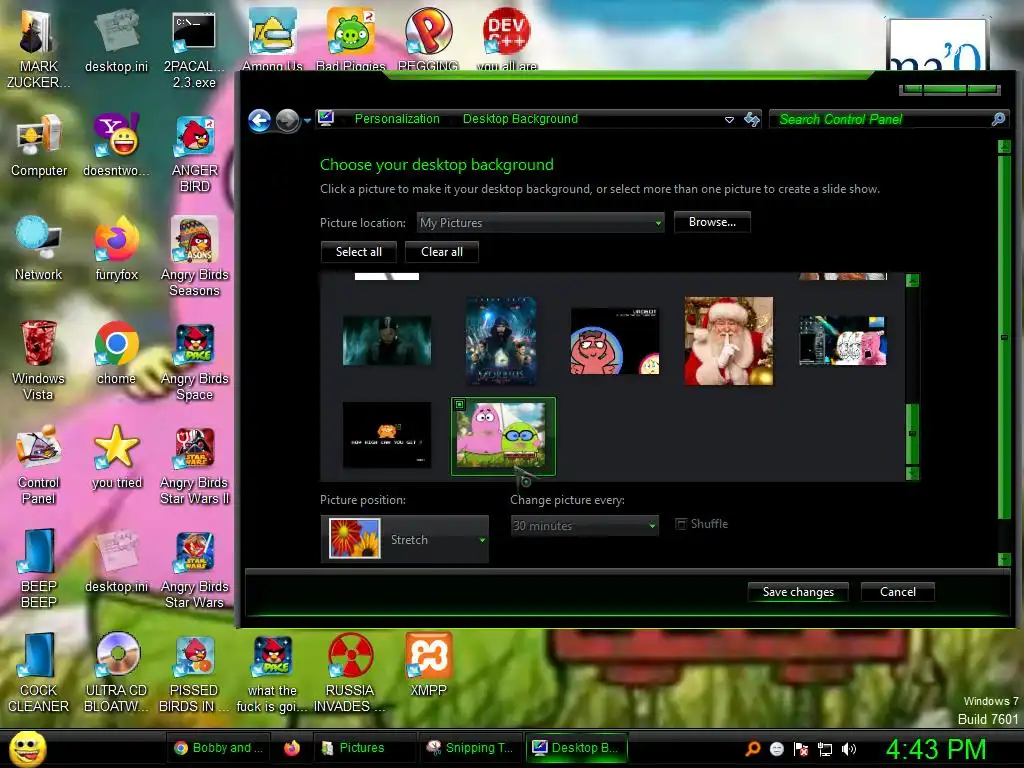Open the Picture location My Pictures dropdown
This screenshot has width=1024, height=768.
541,223
